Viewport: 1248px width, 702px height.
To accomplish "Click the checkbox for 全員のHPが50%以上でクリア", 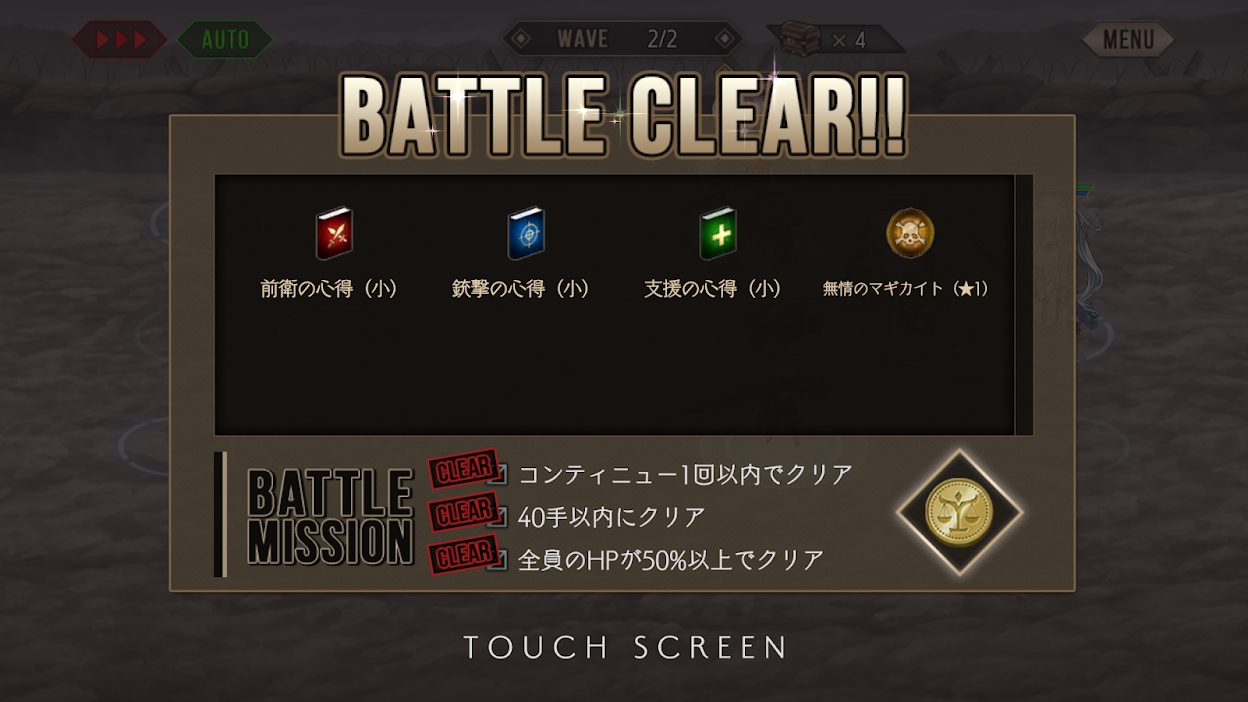I will [499, 559].
